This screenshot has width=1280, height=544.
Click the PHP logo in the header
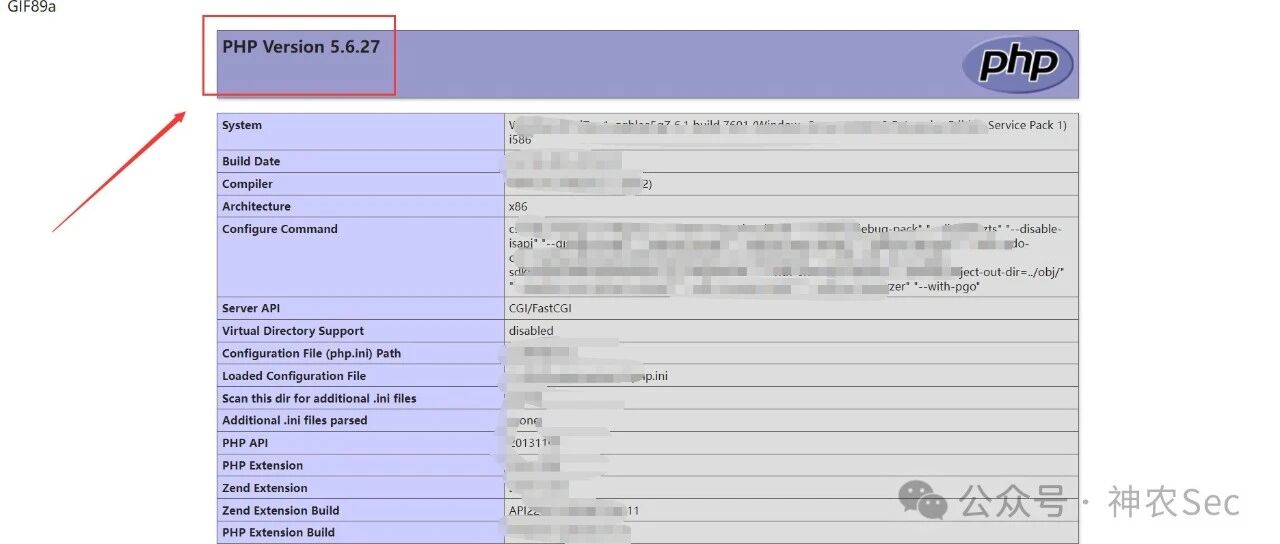coord(1017,64)
